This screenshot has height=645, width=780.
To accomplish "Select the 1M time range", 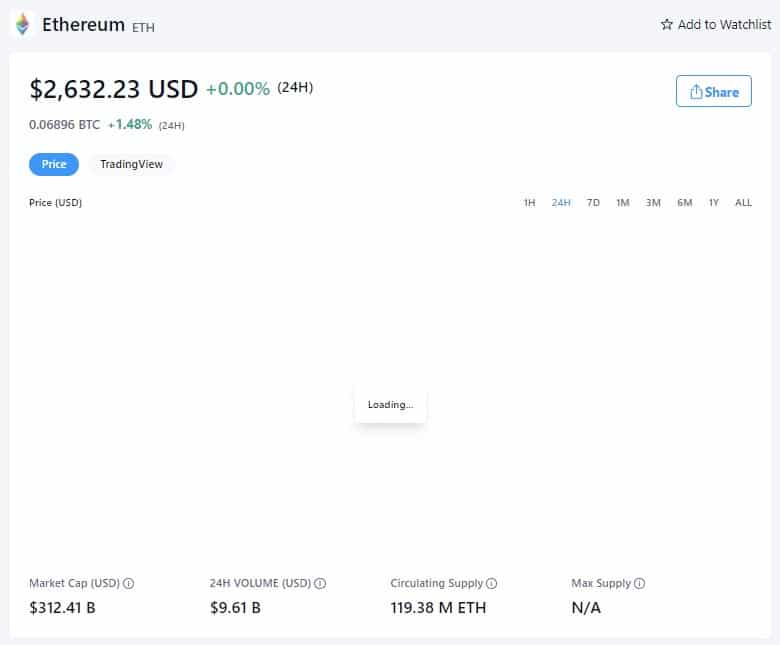I will (623, 202).
